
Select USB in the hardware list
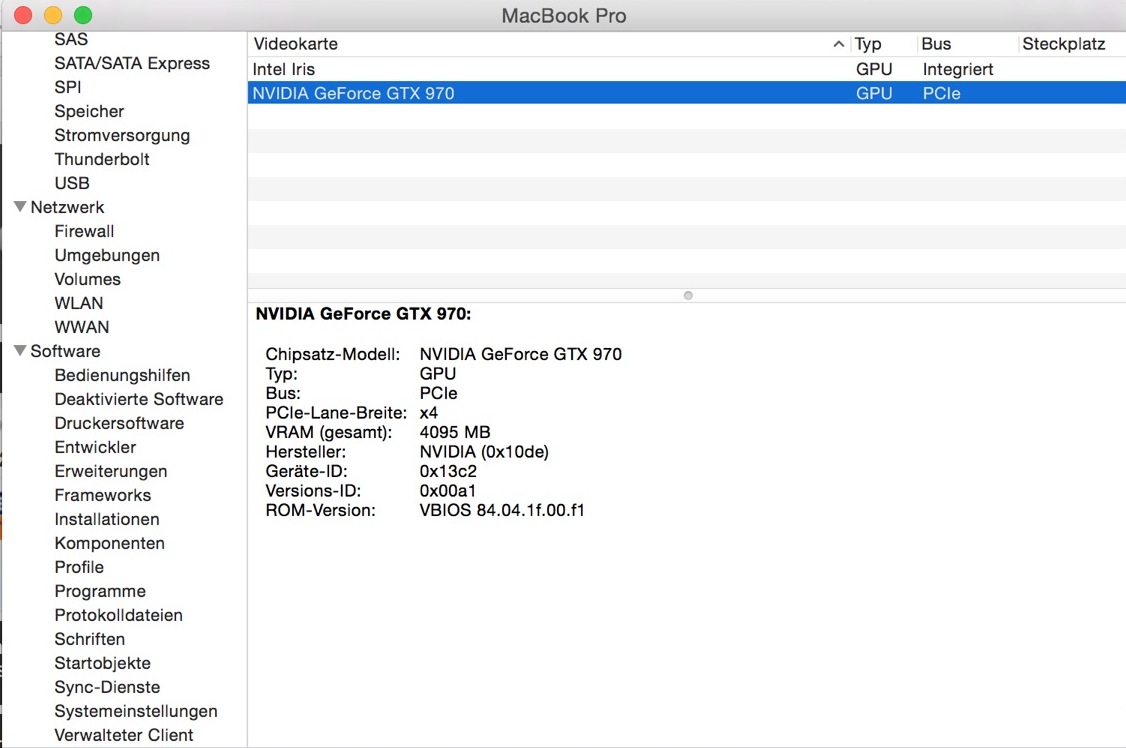coord(72,183)
